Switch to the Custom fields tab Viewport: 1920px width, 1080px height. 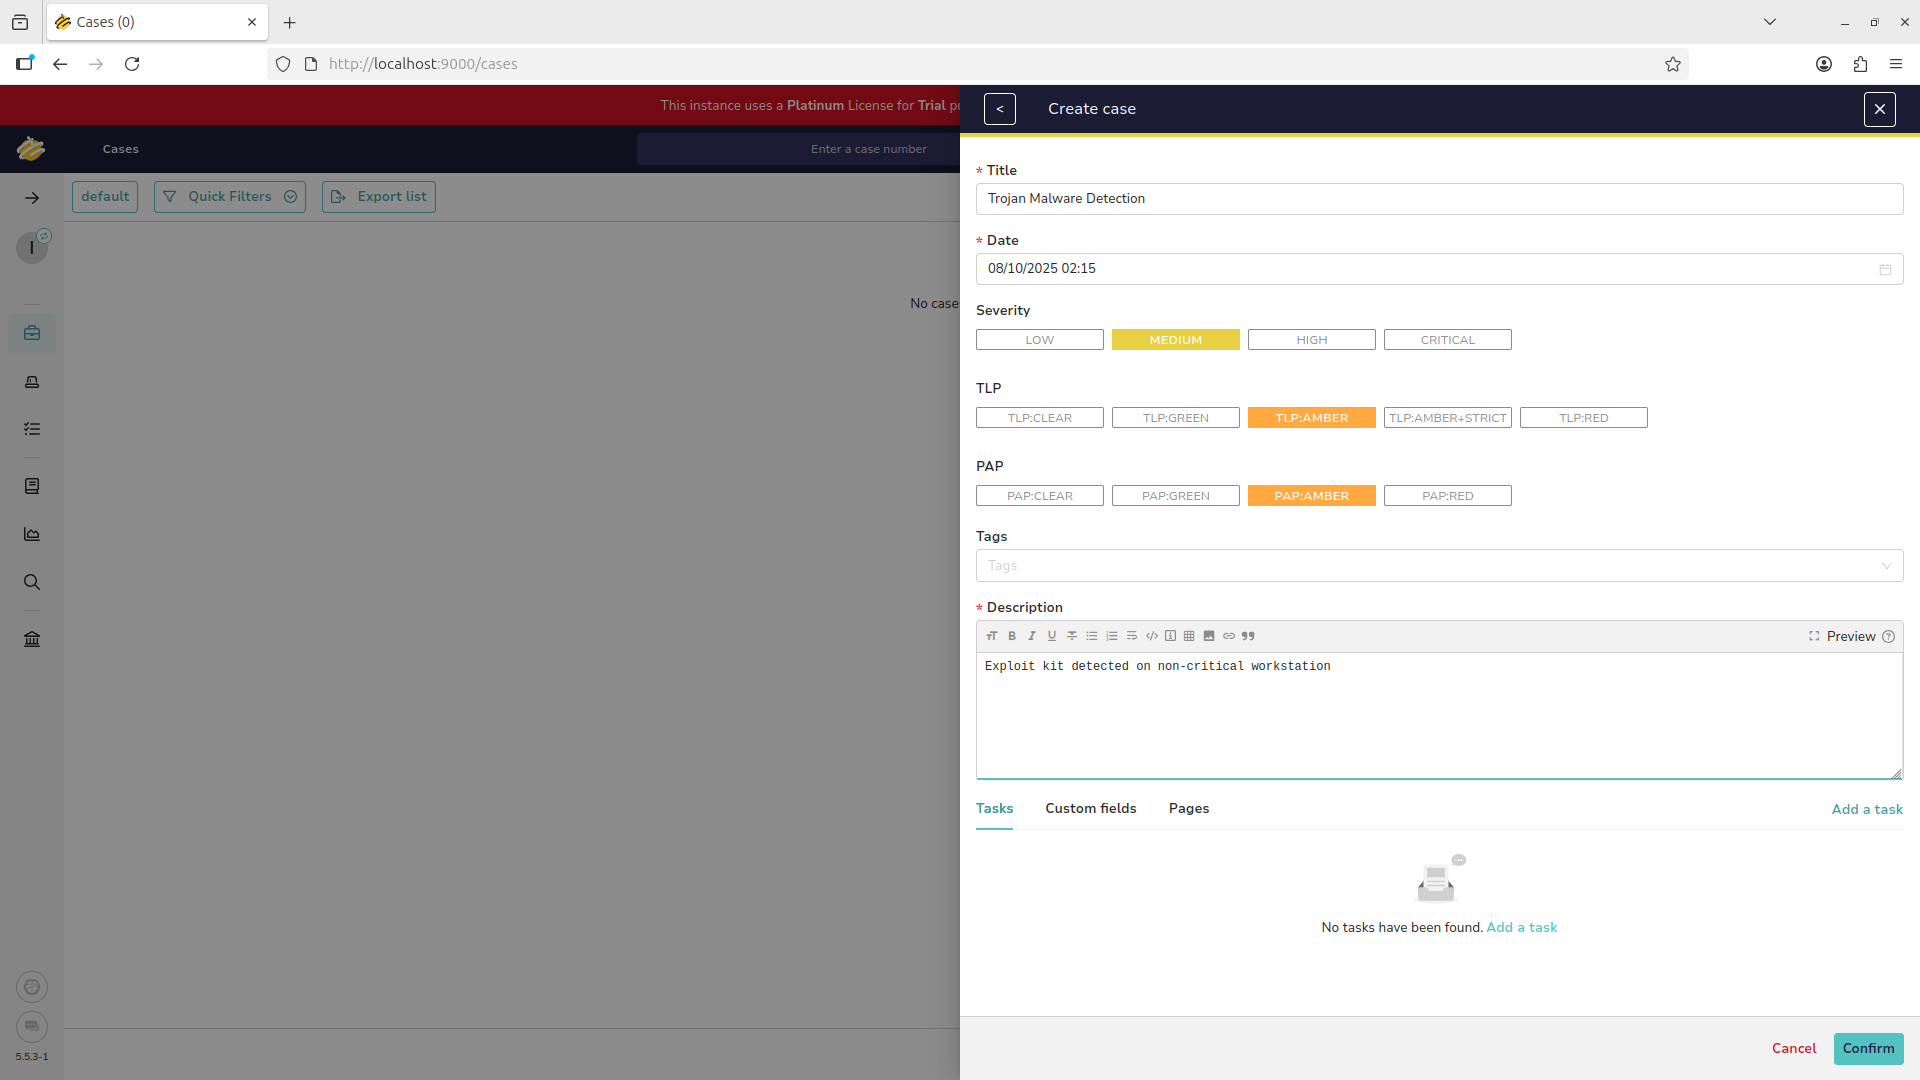(1090, 808)
